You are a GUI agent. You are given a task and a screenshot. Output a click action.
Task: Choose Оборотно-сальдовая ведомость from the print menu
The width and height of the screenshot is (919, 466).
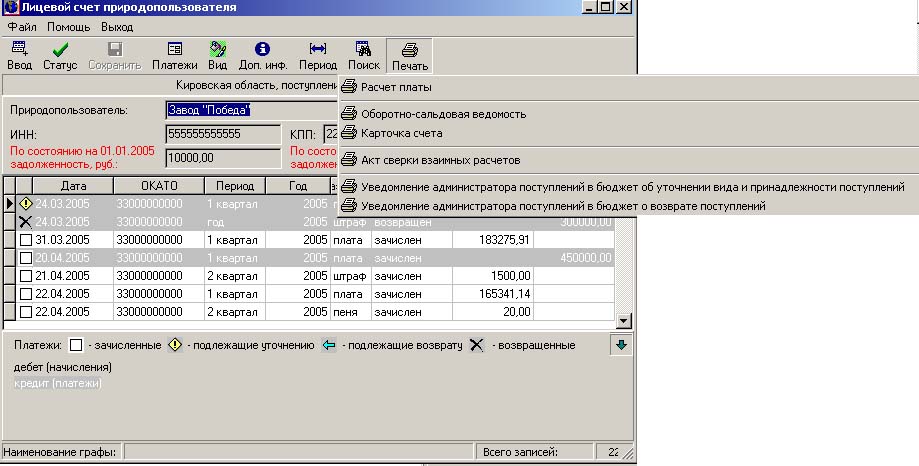(443, 114)
